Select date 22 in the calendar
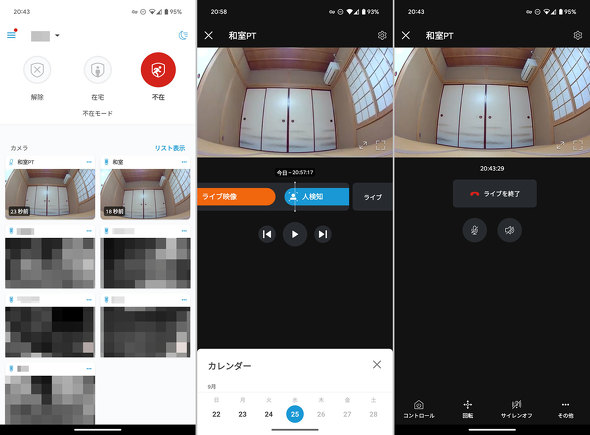 tap(216, 414)
